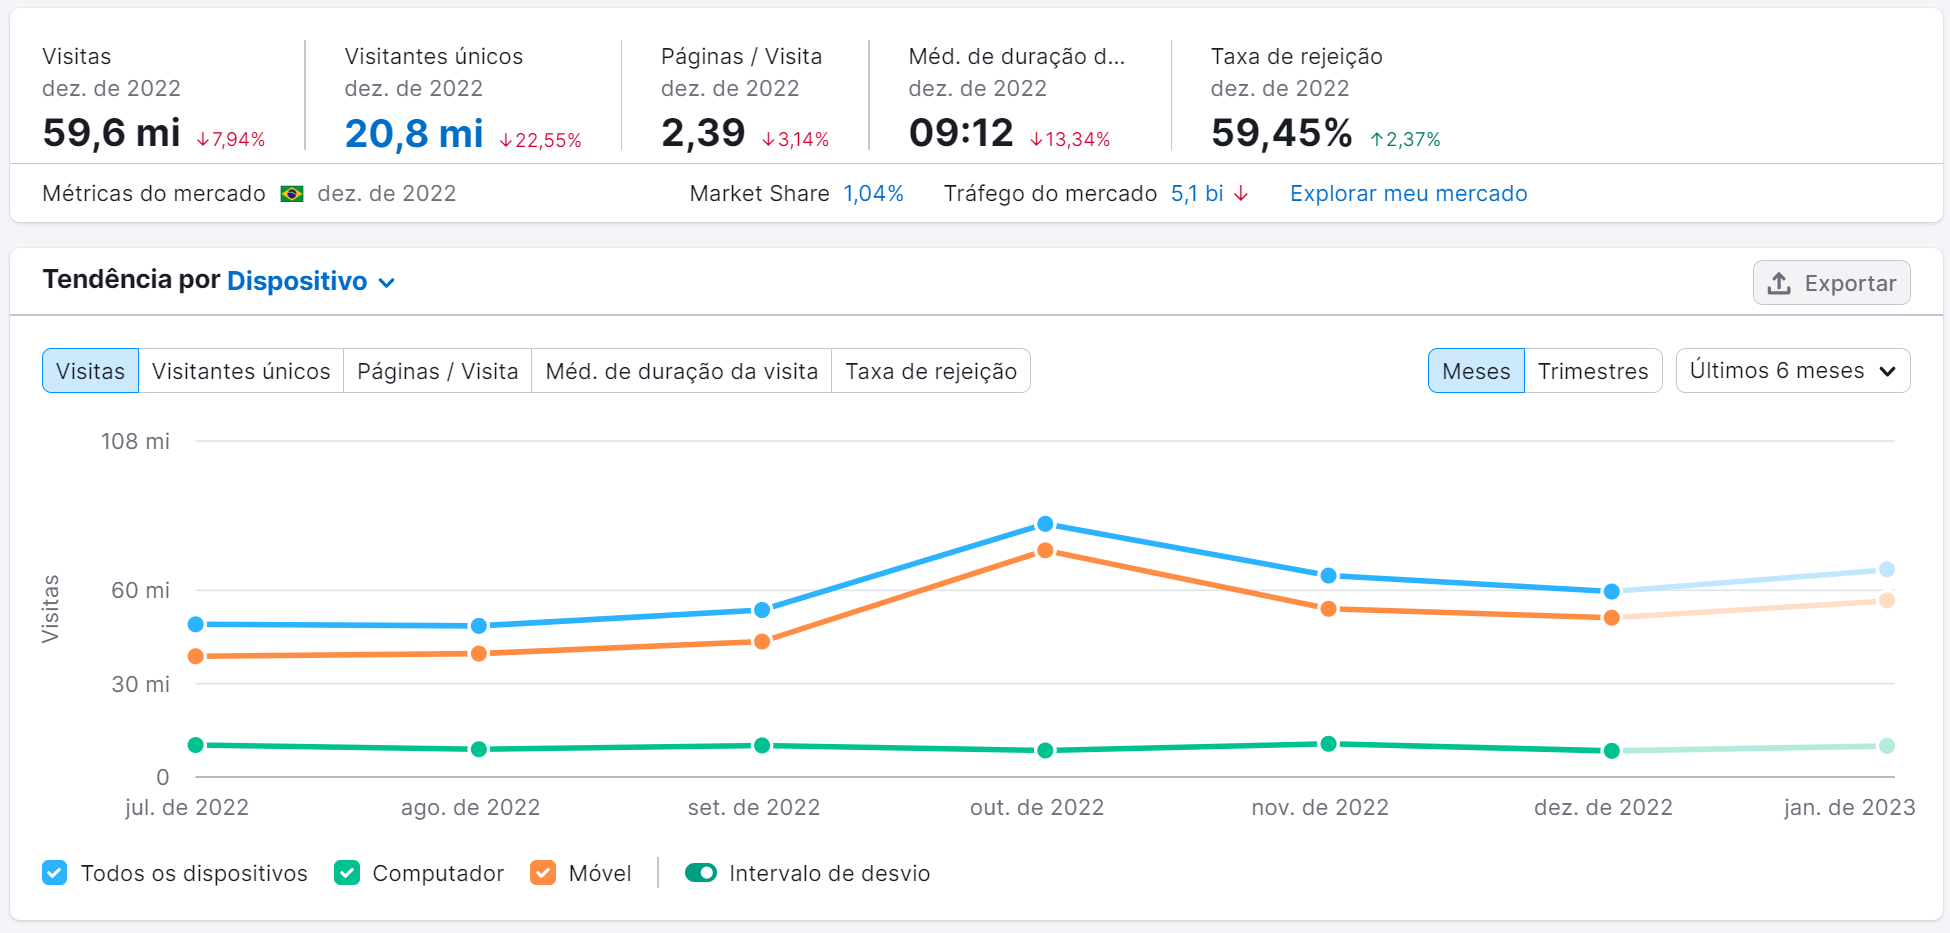Switch to the Páginas / Visita tab

(438, 371)
